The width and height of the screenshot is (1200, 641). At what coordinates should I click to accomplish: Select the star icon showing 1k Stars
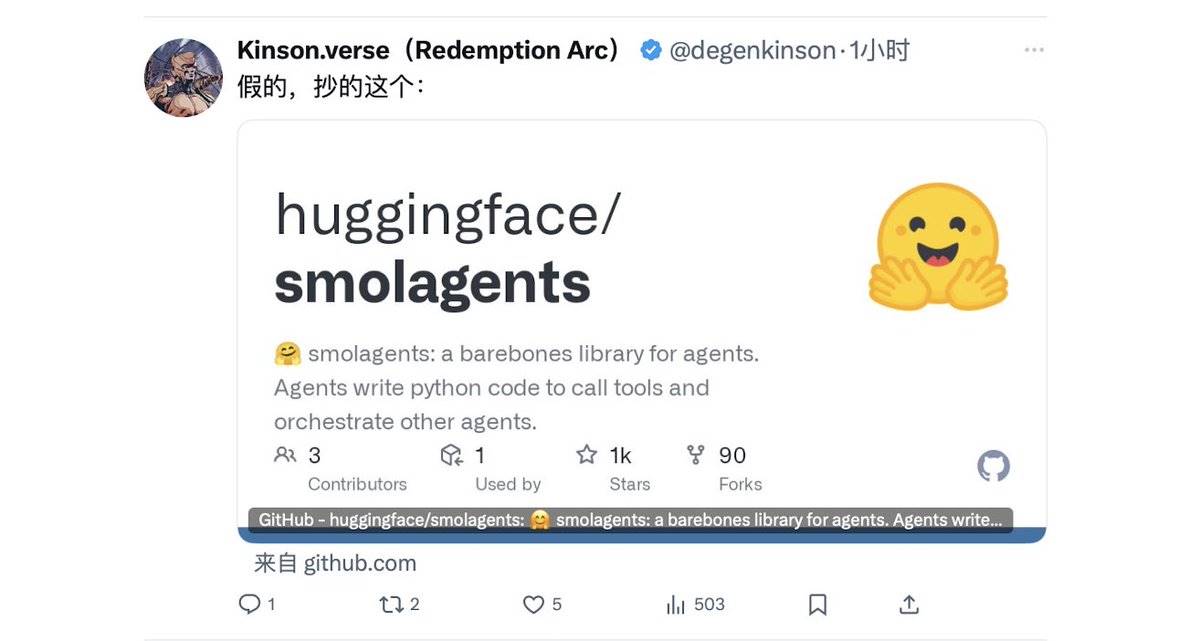pyautogui.click(x=587, y=455)
